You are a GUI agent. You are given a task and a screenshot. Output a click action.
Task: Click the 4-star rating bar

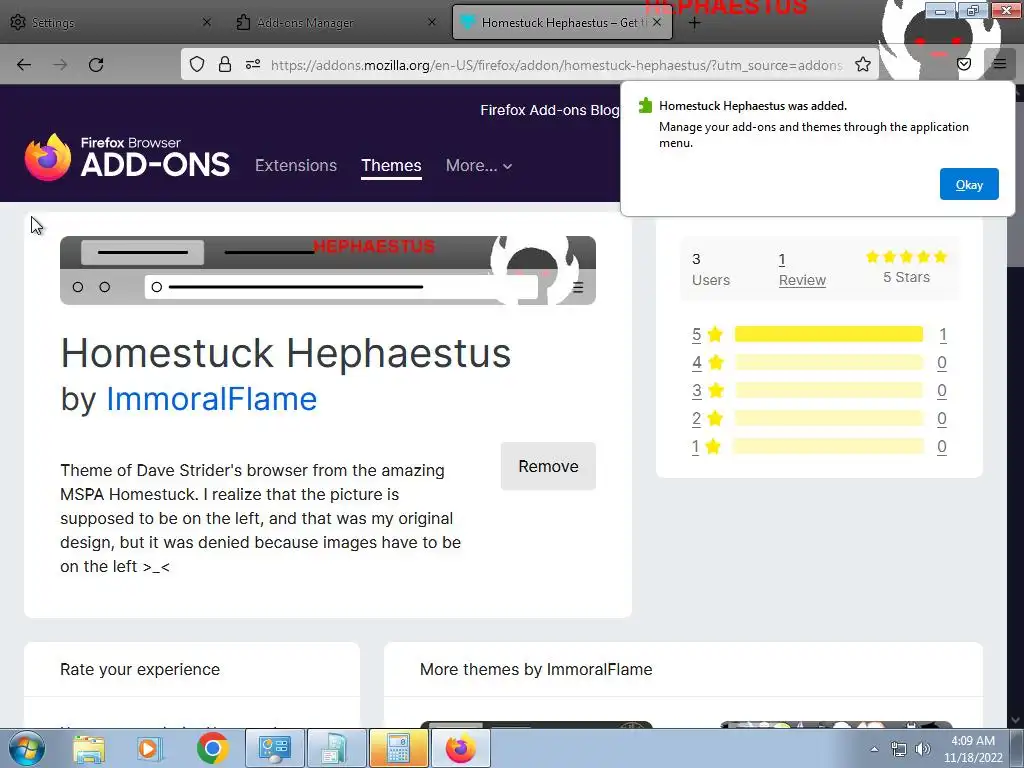(x=829, y=362)
